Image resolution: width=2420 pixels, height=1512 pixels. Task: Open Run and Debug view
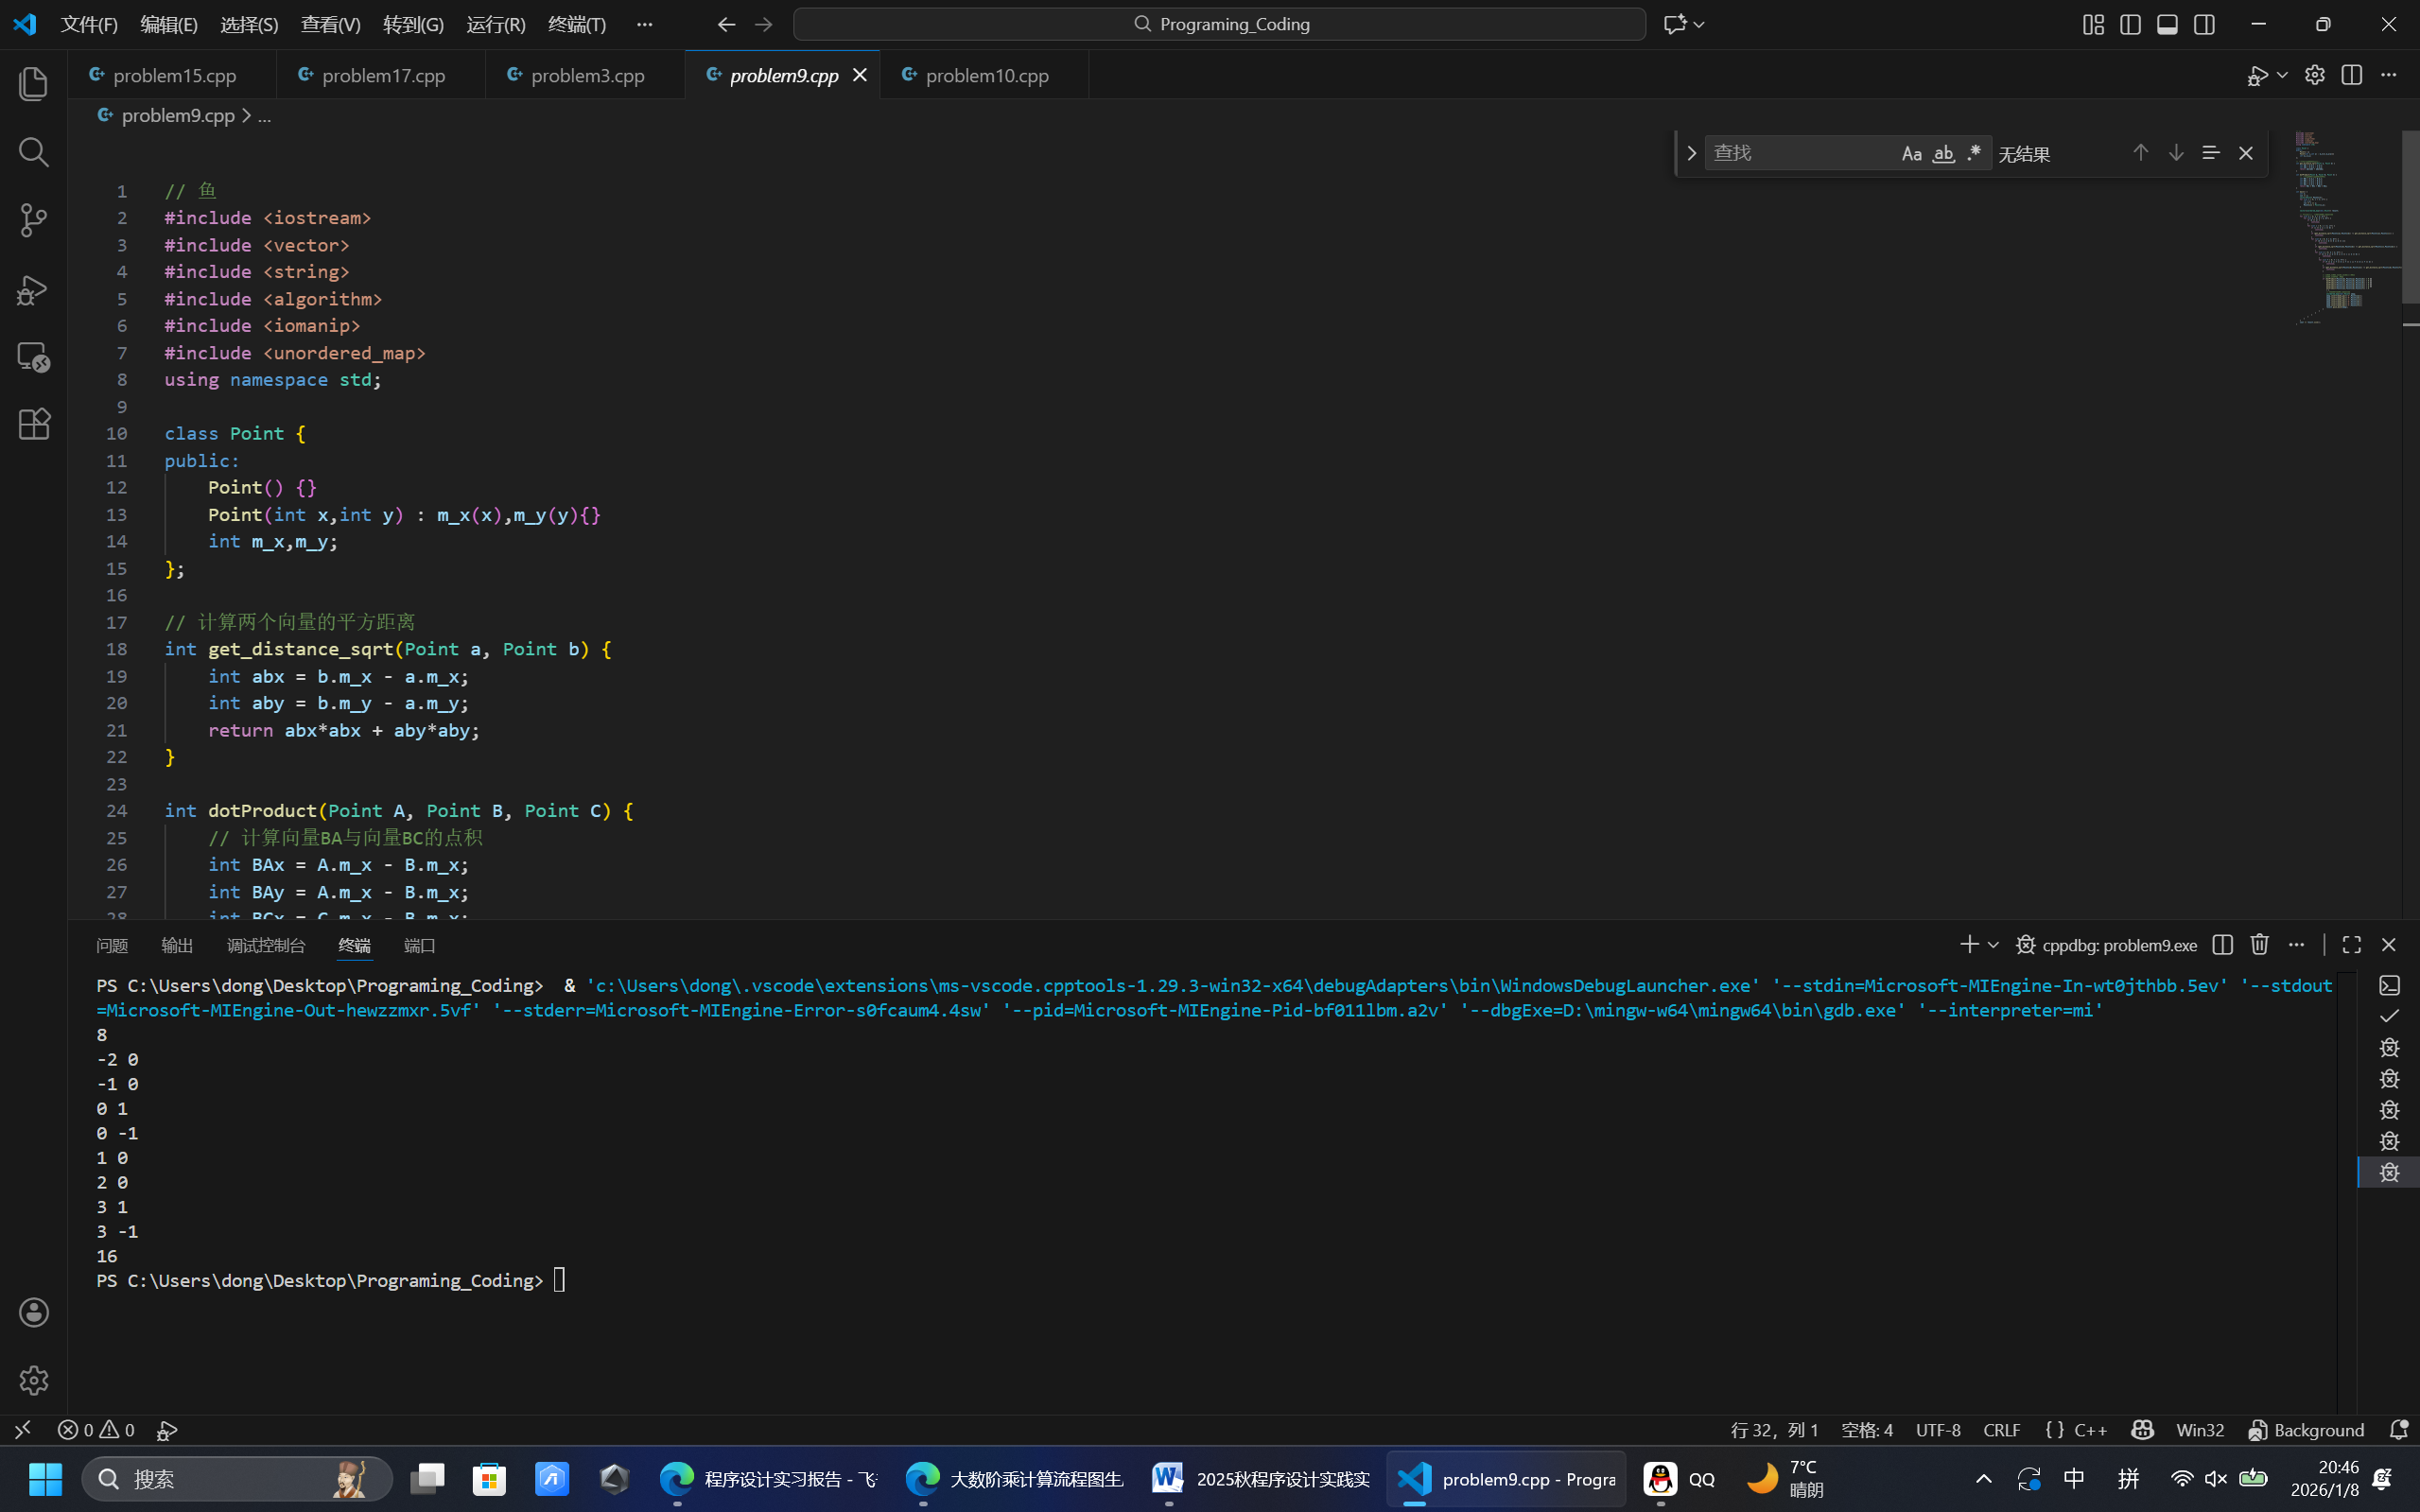tap(34, 290)
